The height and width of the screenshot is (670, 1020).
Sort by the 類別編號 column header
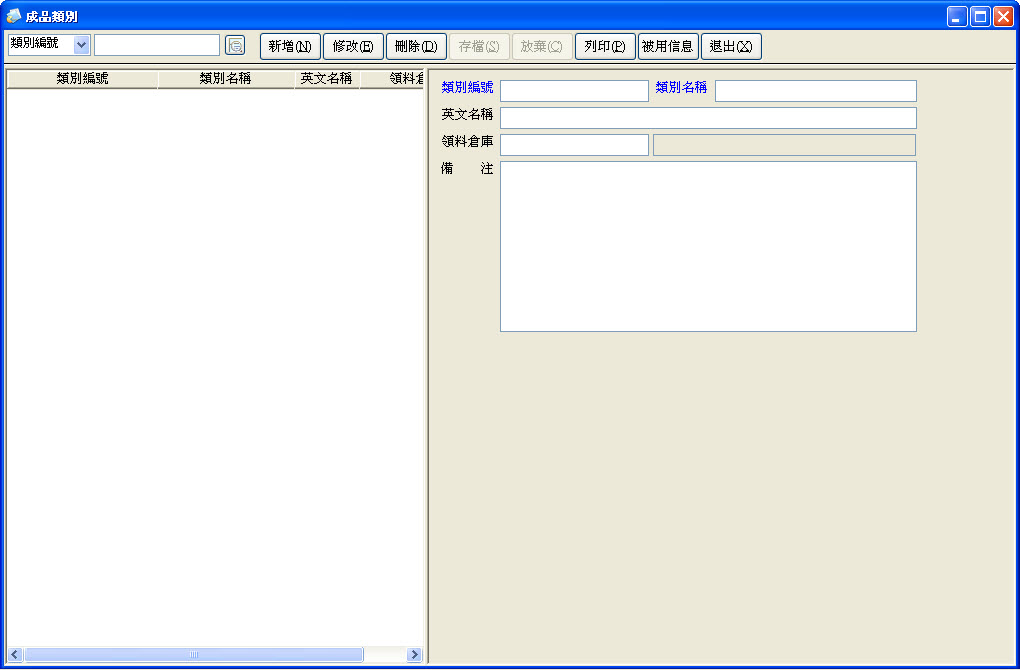coord(83,79)
